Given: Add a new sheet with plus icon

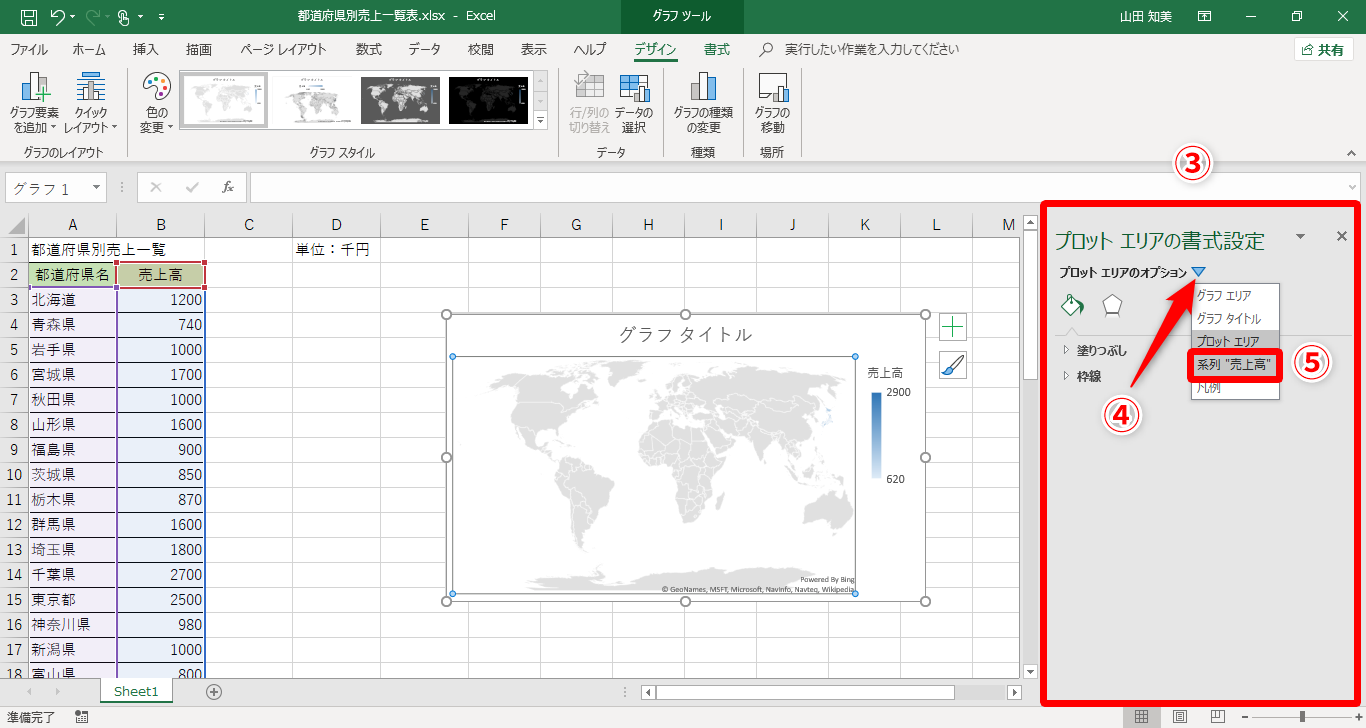Looking at the screenshot, I should coord(214,691).
